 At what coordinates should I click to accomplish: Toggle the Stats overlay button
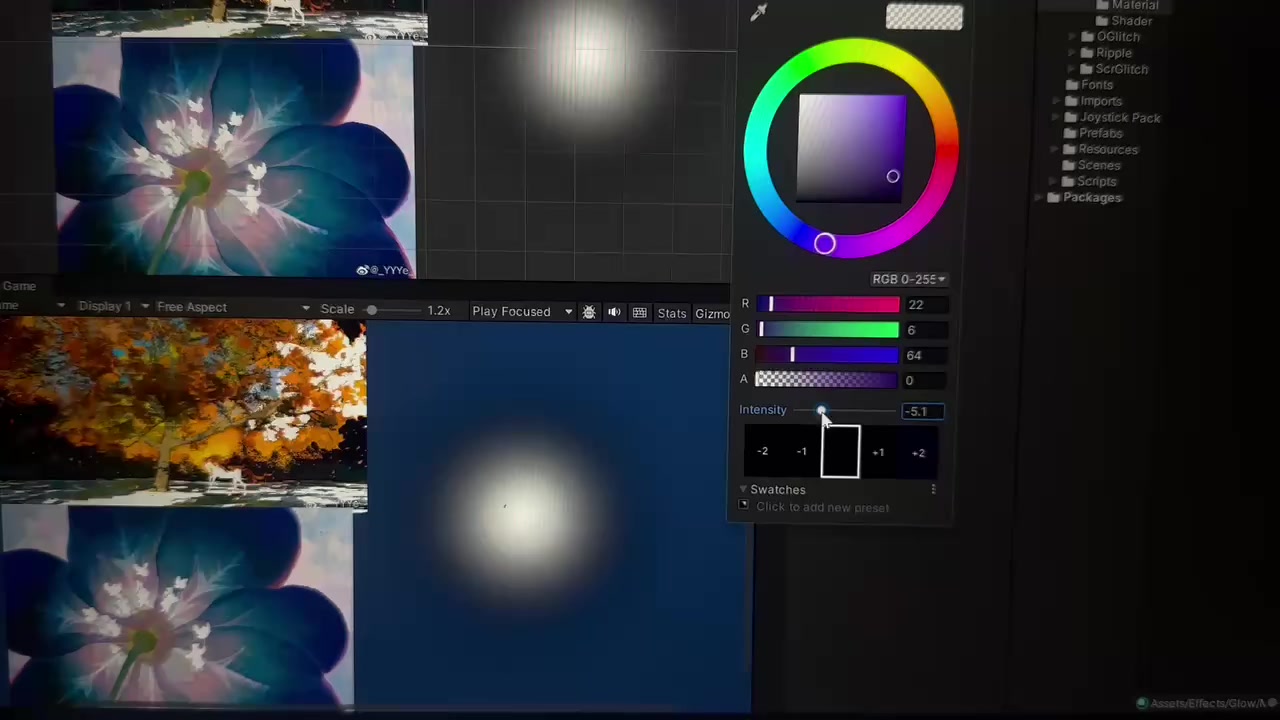tap(672, 313)
